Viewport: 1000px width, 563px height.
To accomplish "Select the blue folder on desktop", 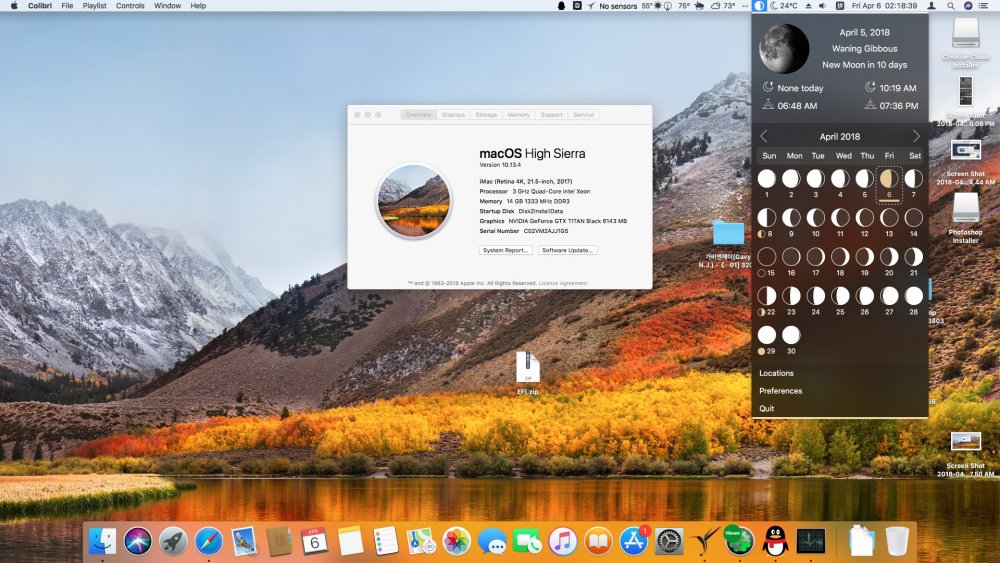I will 728,233.
